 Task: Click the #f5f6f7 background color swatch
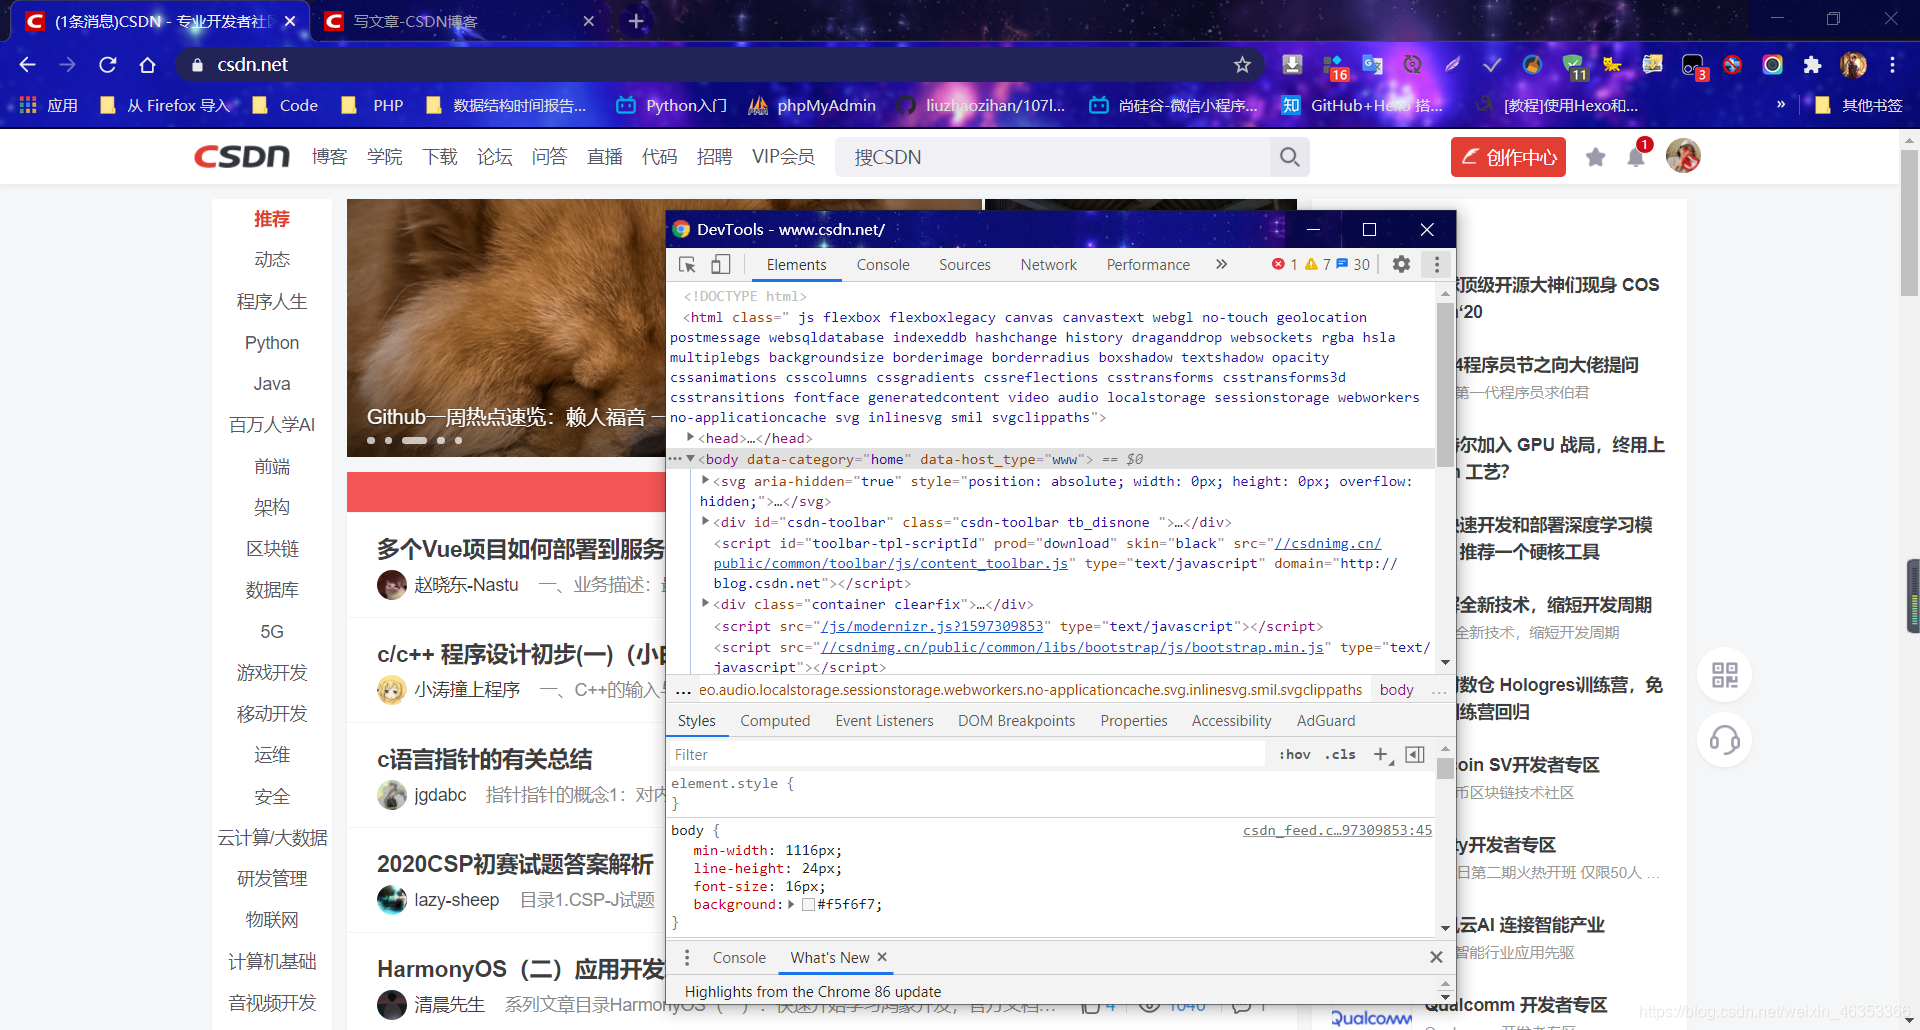(808, 905)
